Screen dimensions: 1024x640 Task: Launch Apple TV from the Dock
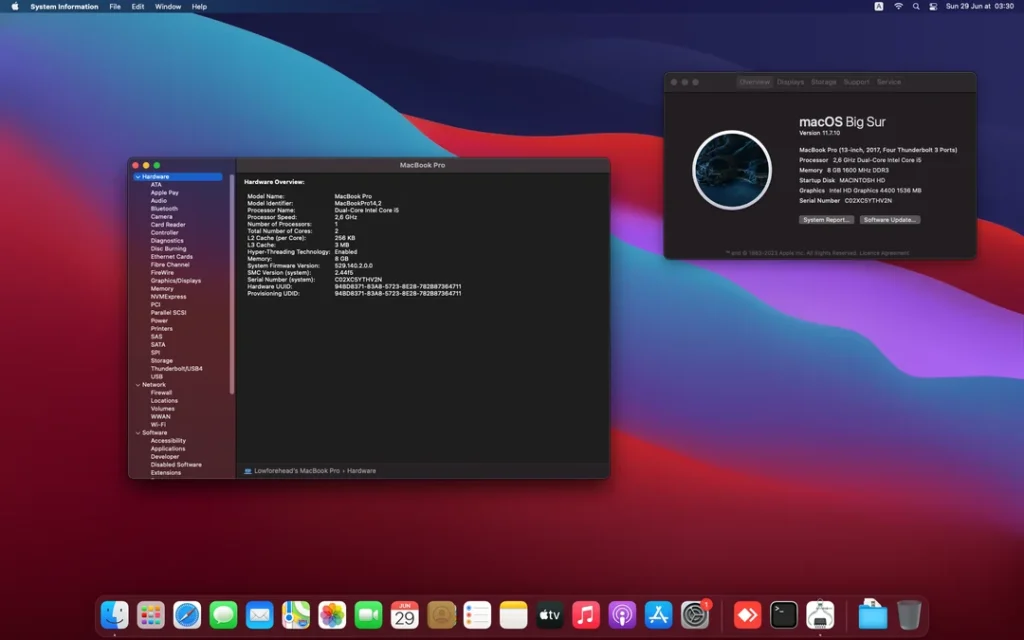550,615
